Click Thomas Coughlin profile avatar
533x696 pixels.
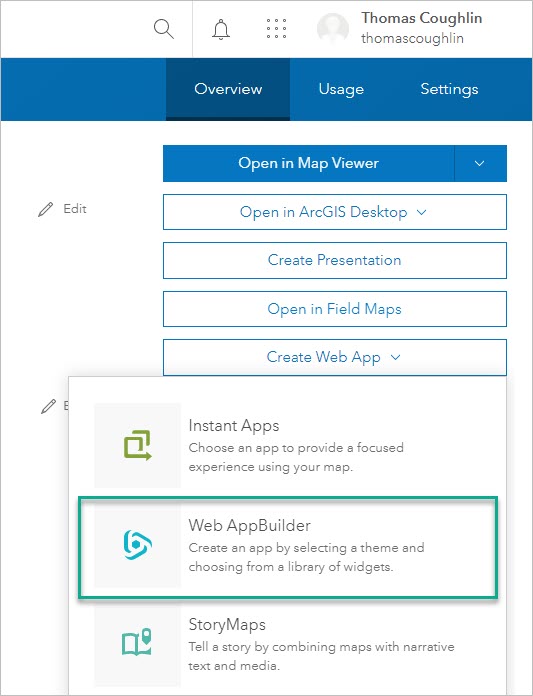333,29
